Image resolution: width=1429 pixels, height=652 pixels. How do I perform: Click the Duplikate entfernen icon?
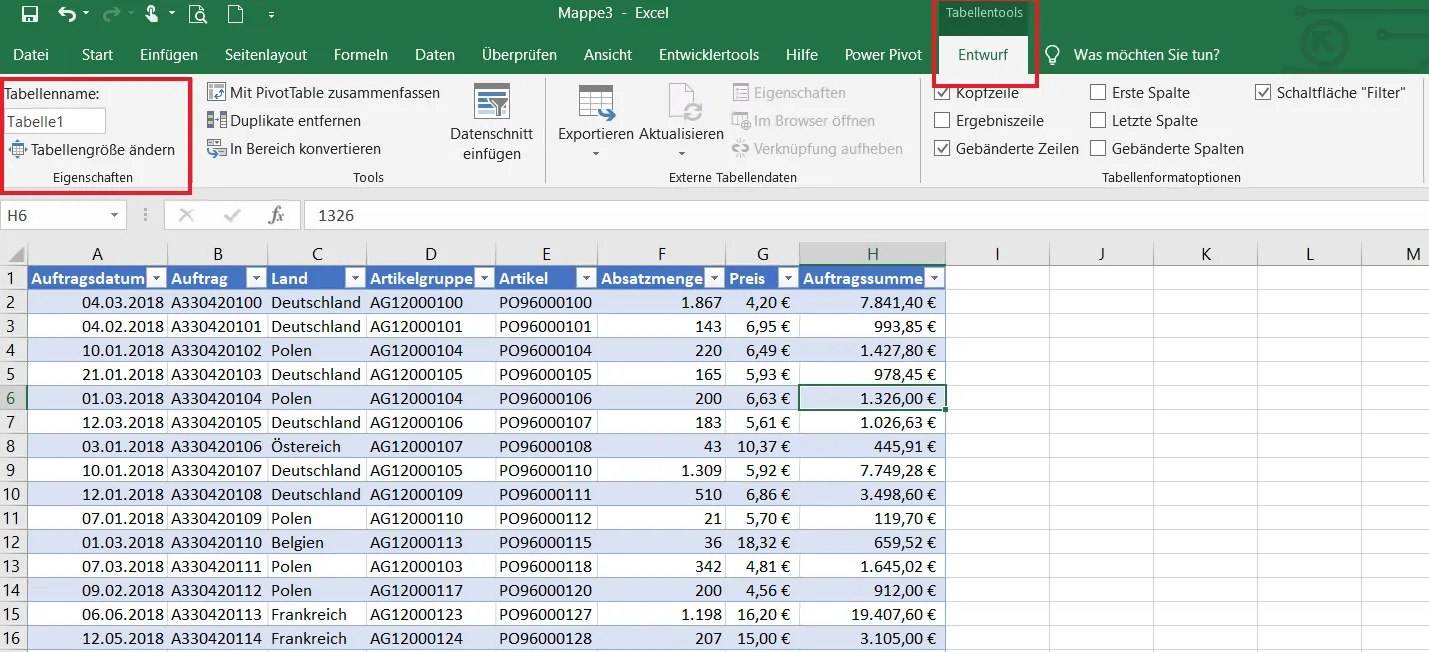(216, 121)
